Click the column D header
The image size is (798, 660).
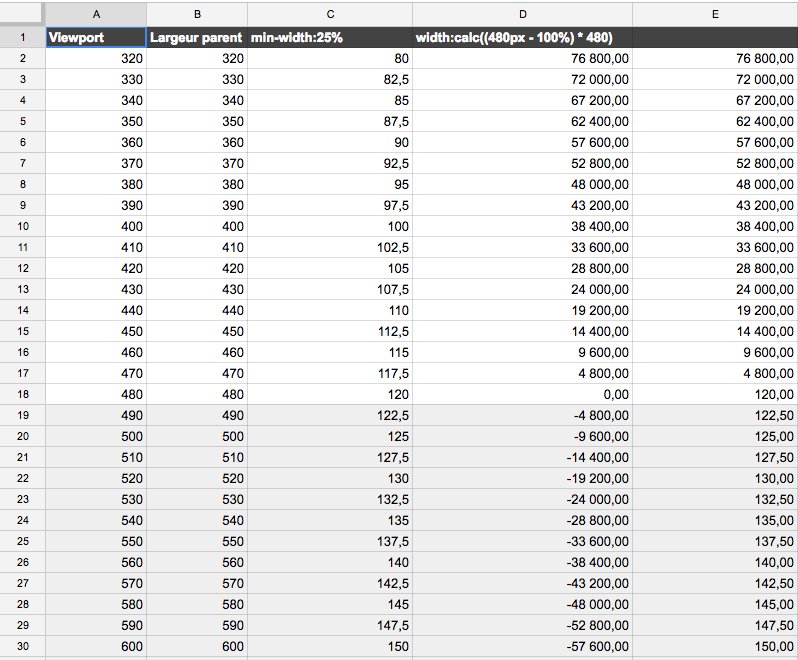coord(523,14)
